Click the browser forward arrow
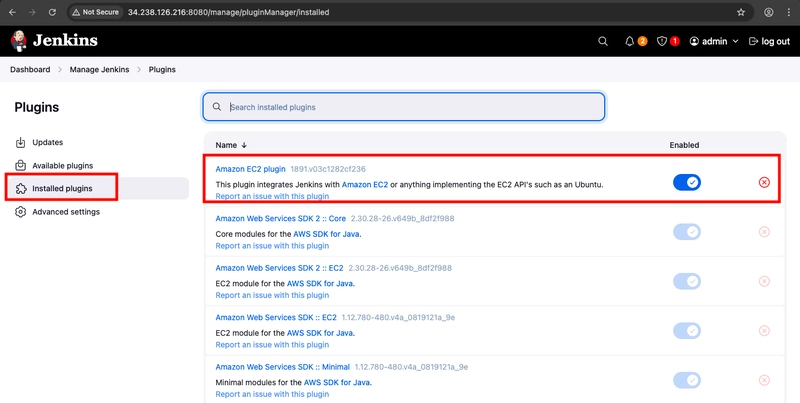This screenshot has width=800, height=403. click(x=32, y=12)
